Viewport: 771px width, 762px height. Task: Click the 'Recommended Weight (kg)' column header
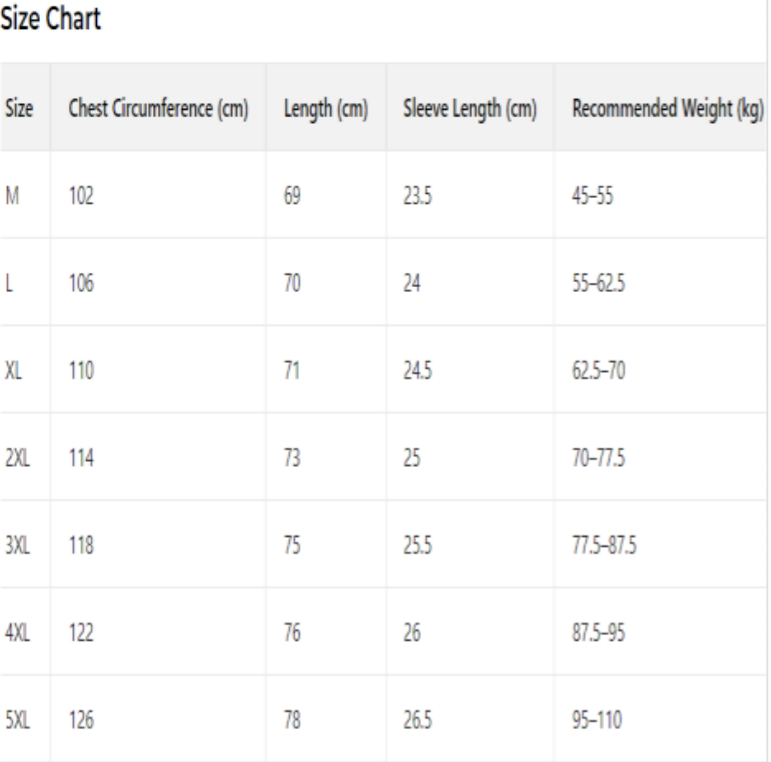pyautogui.click(x=661, y=108)
